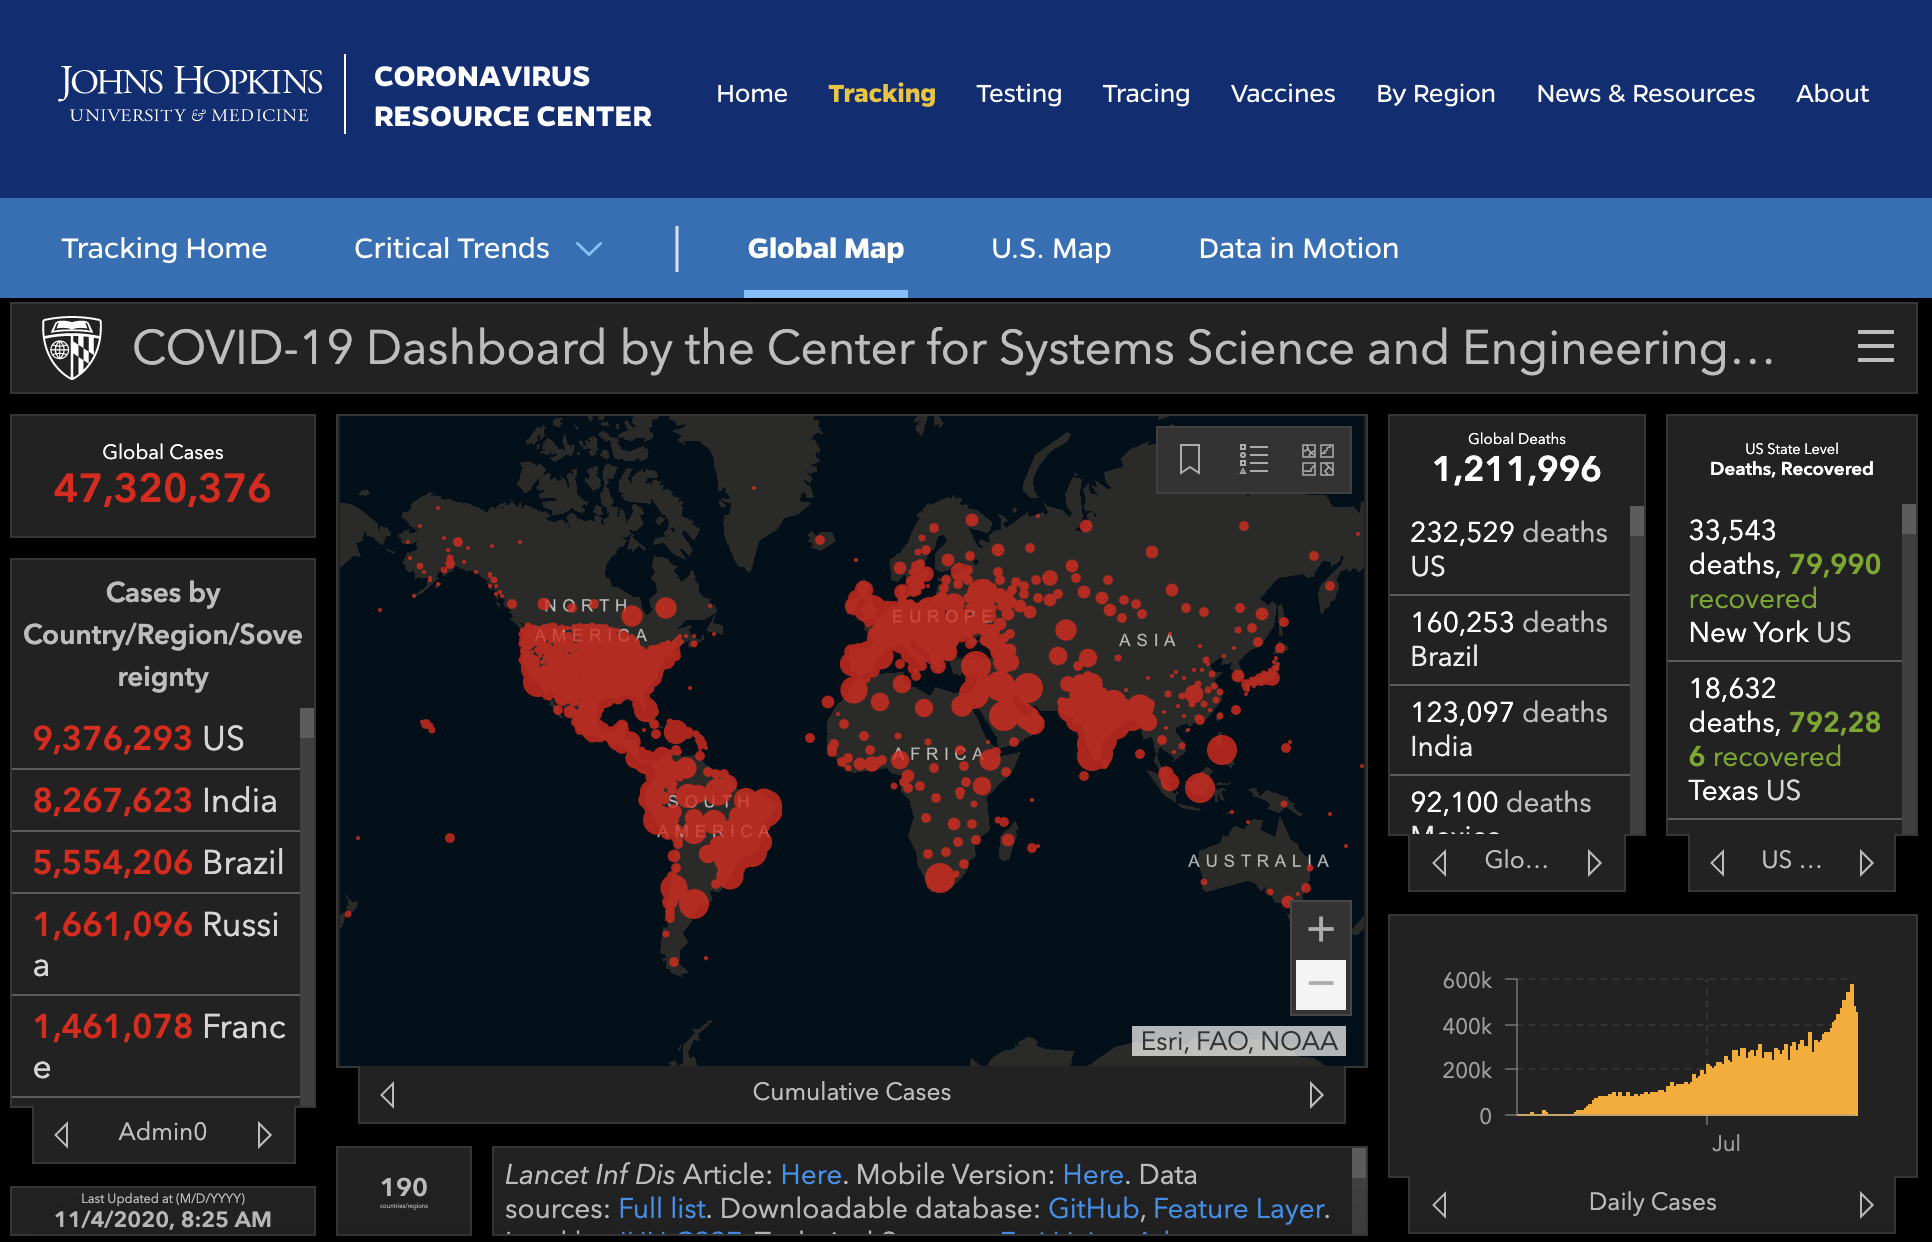This screenshot has height=1242, width=1932.
Task: Select Vaccines in the top navigation
Action: point(1282,94)
